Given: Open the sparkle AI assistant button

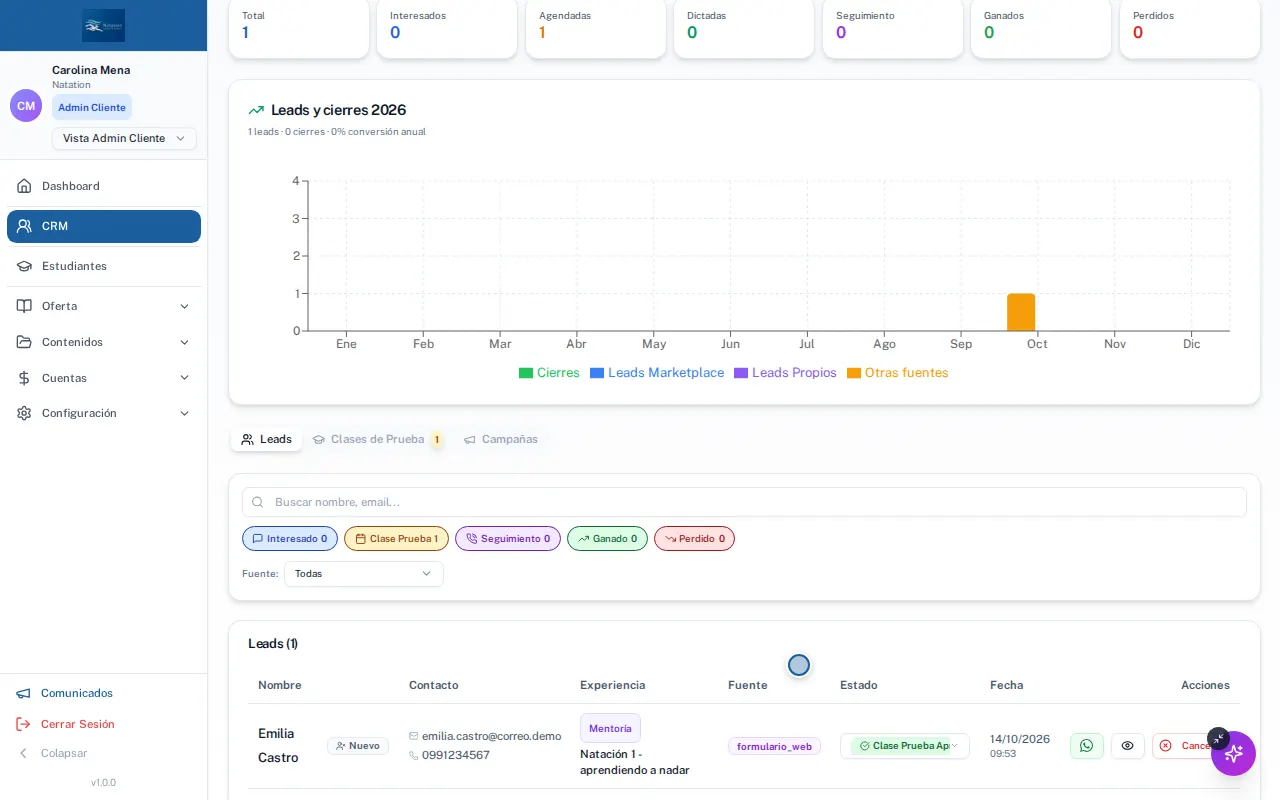Looking at the screenshot, I should [x=1233, y=754].
